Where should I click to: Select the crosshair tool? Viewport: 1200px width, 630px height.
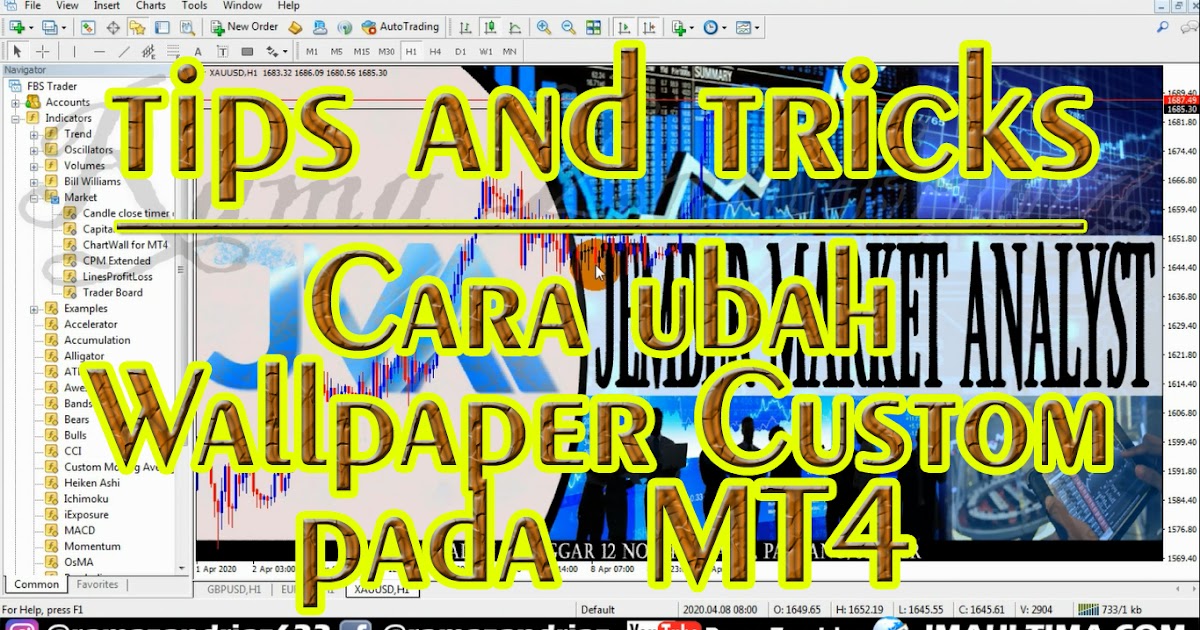pyautogui.click(x=43, y=51)
